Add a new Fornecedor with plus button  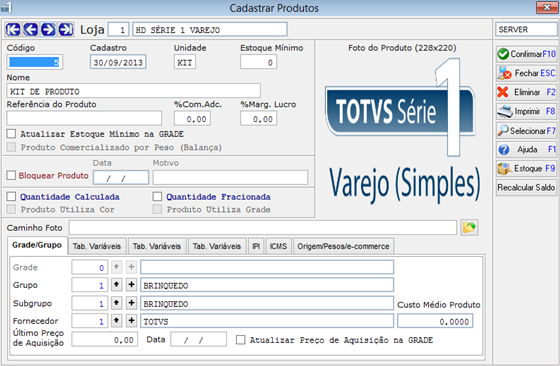131,320
